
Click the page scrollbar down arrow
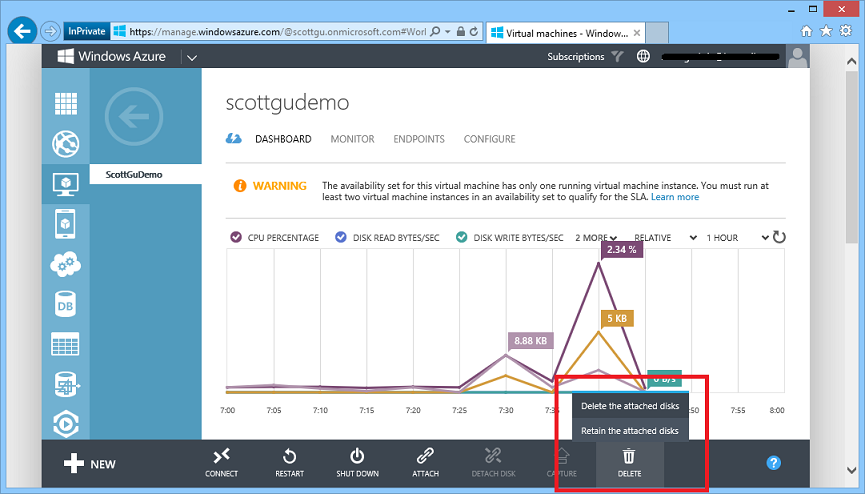851,470
